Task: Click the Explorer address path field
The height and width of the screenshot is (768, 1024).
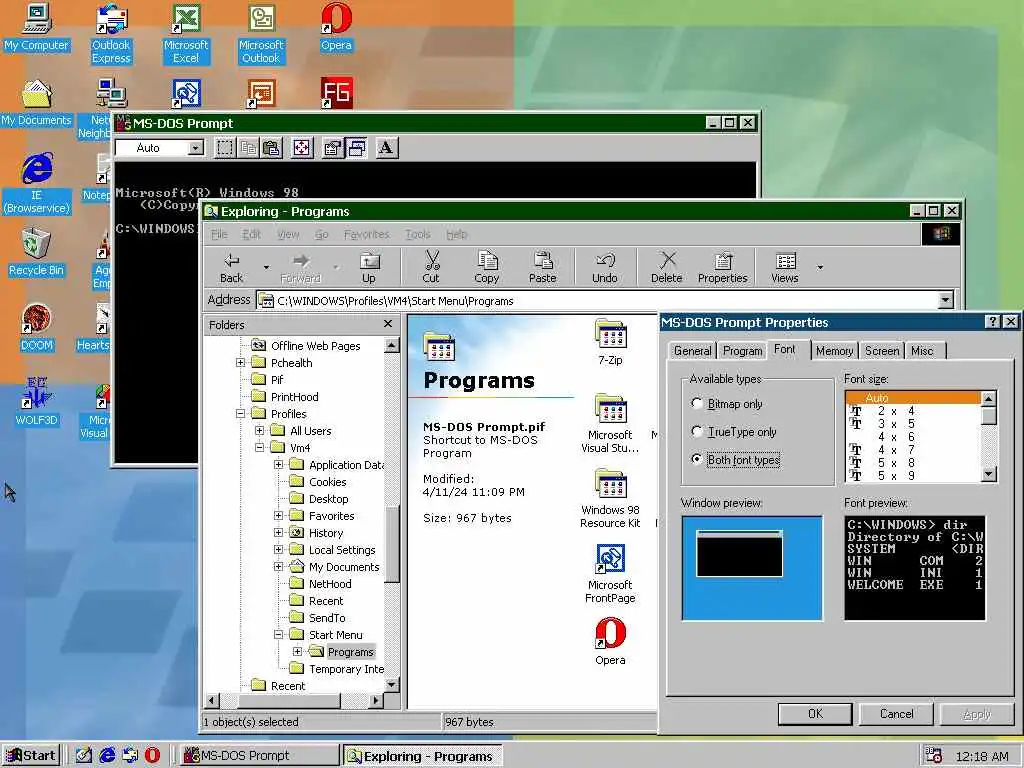Action: point(598,300)
